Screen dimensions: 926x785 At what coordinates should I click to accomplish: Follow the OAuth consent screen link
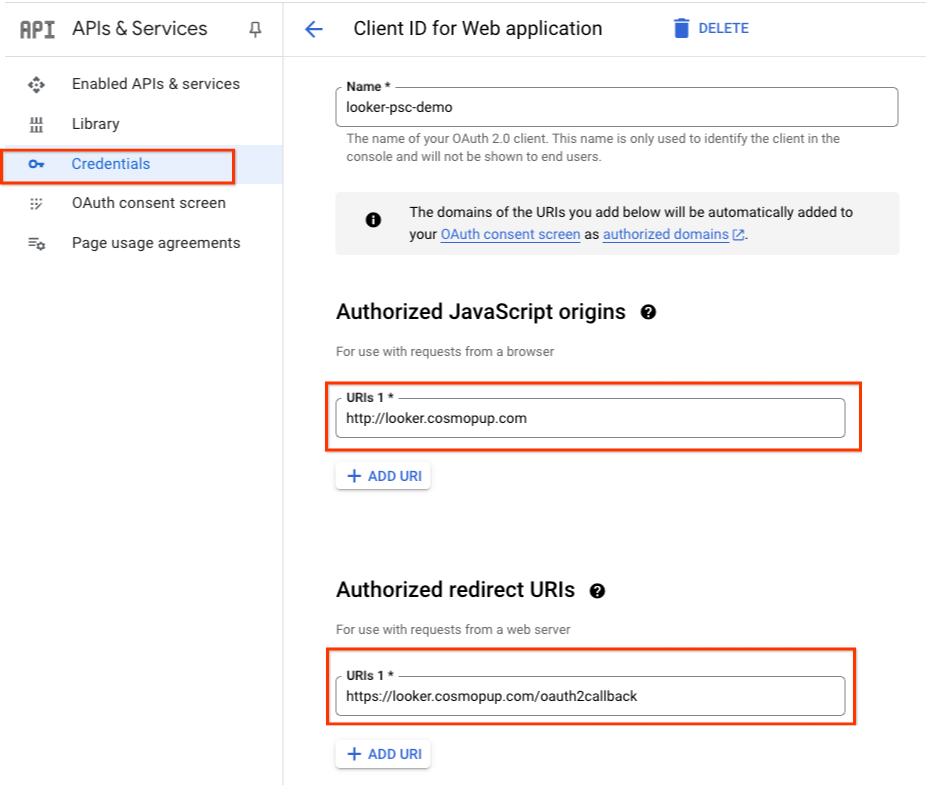(x=510, y=234)
